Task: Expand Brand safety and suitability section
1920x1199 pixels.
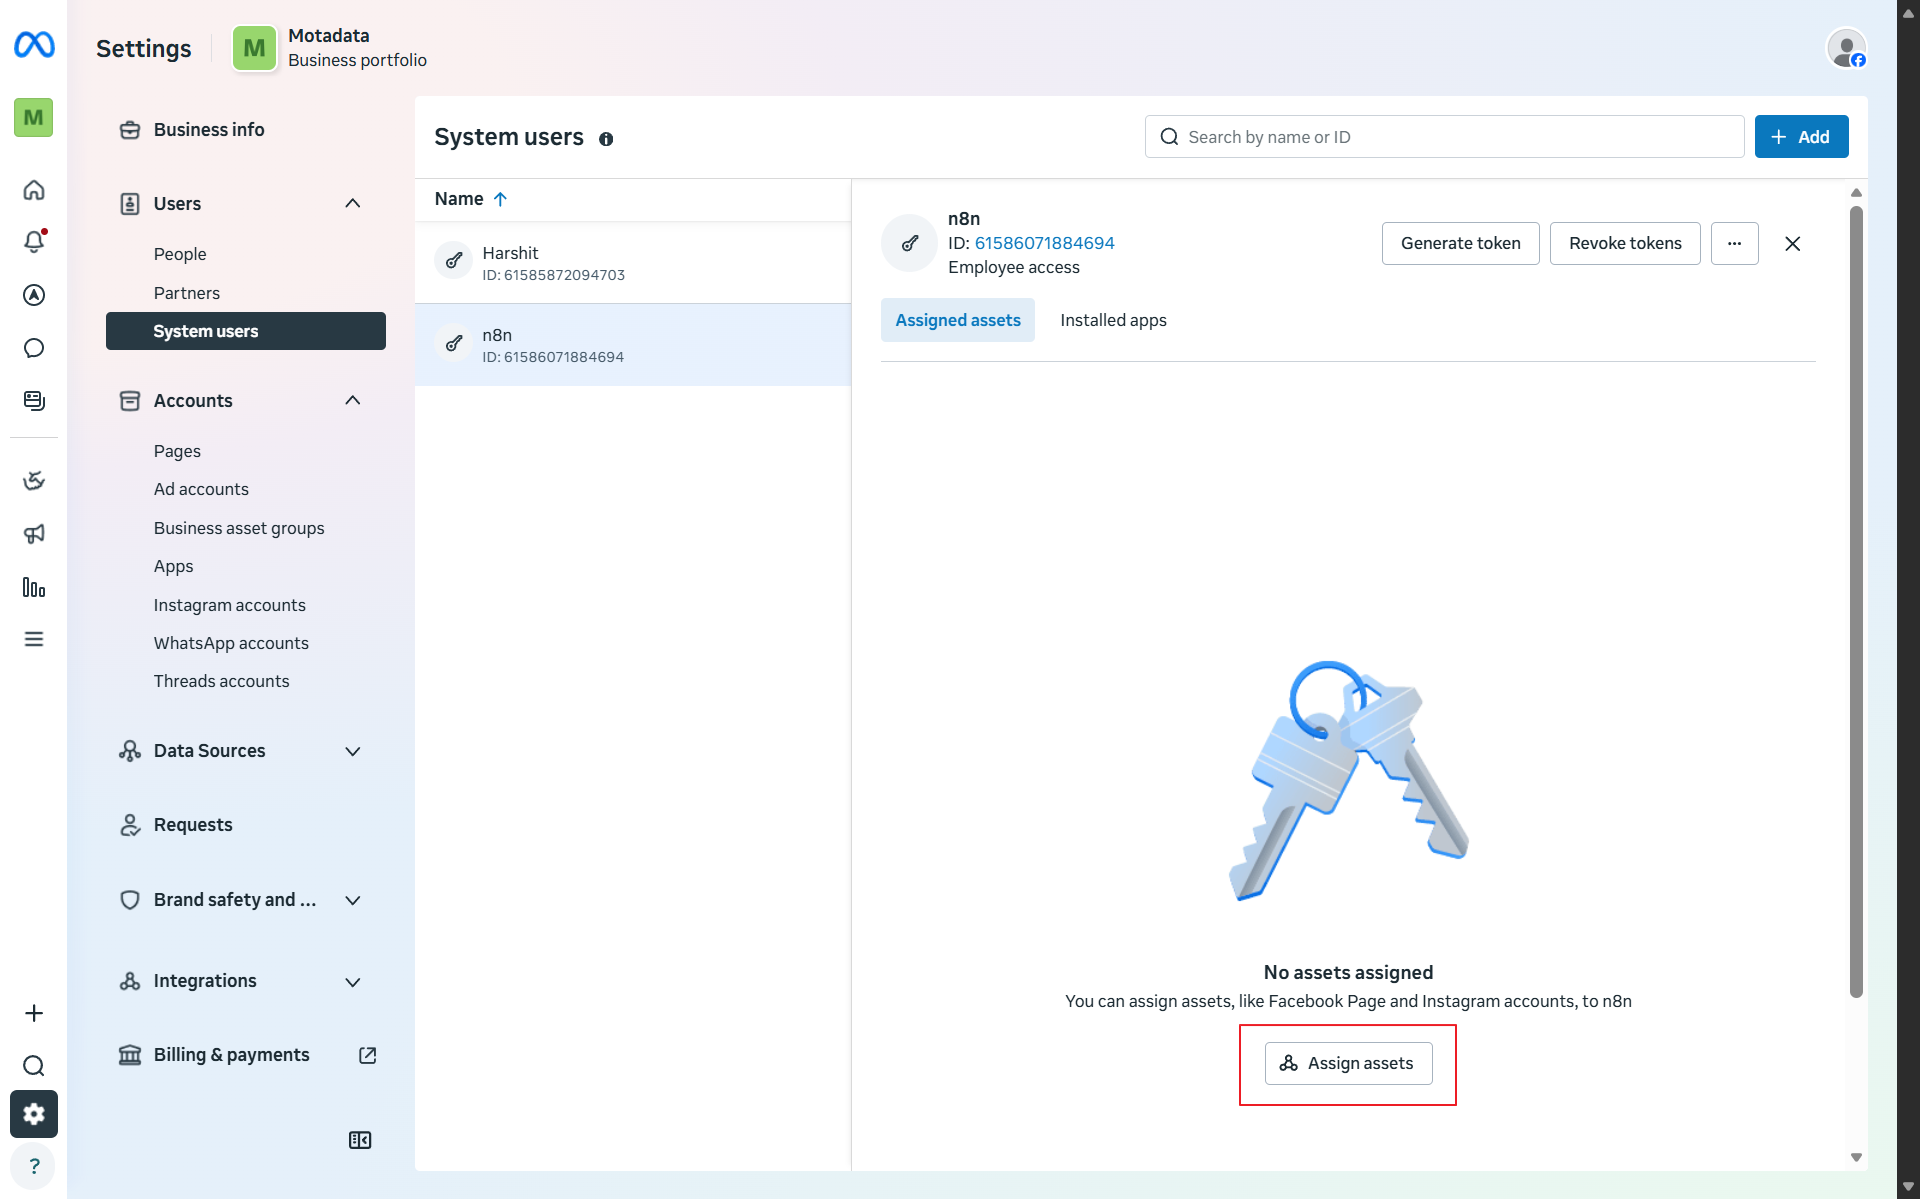Action: (x=353, y=900)
